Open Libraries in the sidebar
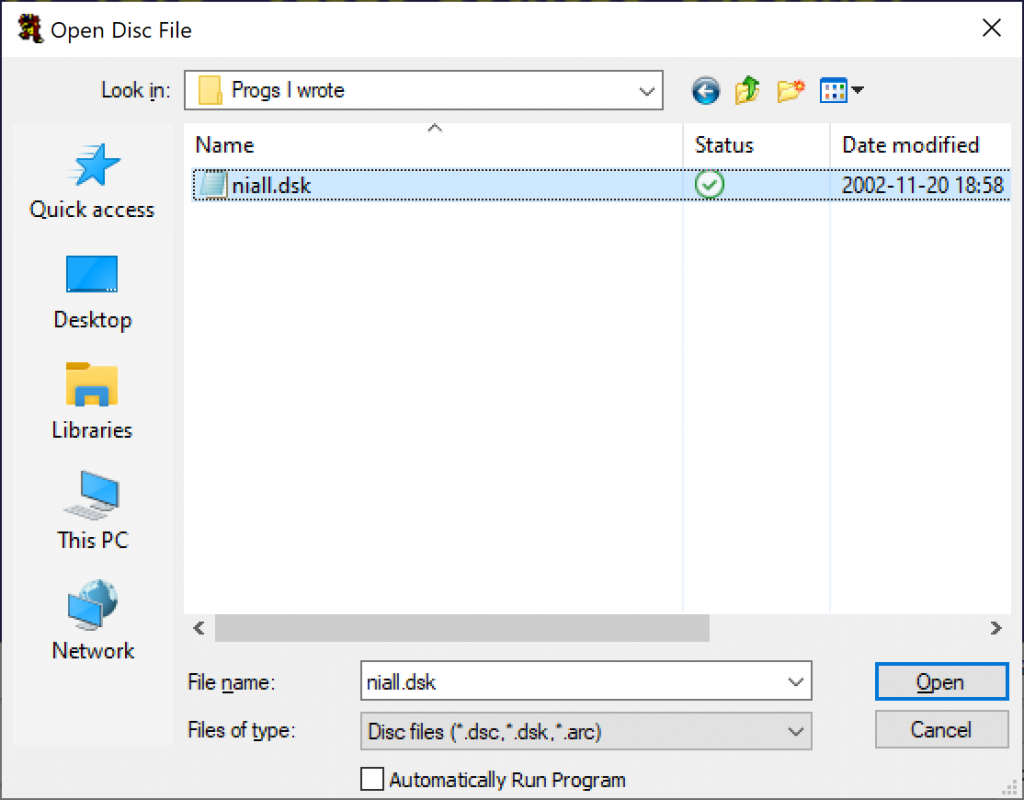 tap(92, 402)
